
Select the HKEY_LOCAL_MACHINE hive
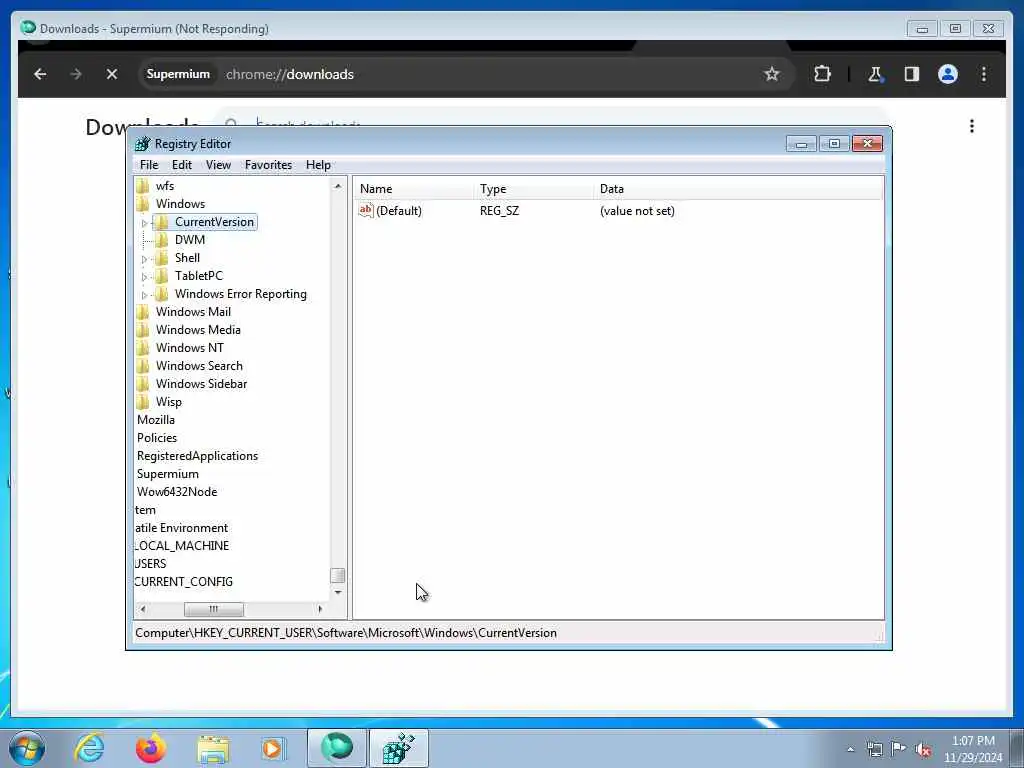coord(182,545)
